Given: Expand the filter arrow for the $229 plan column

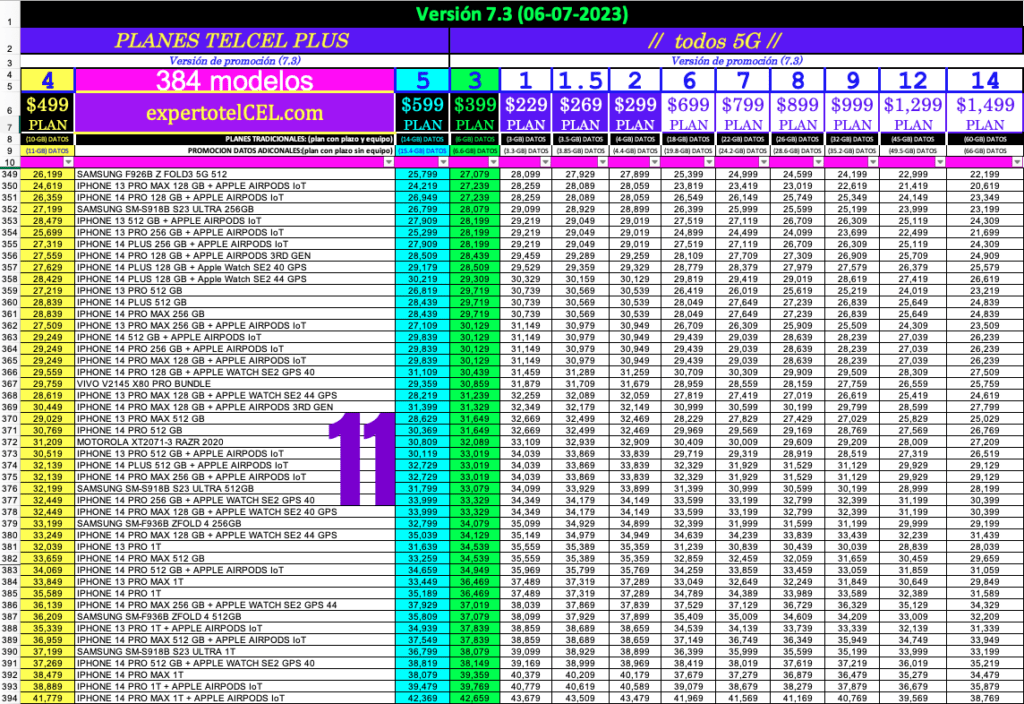Looking at the screenshot, I should (x=545, y=162).
